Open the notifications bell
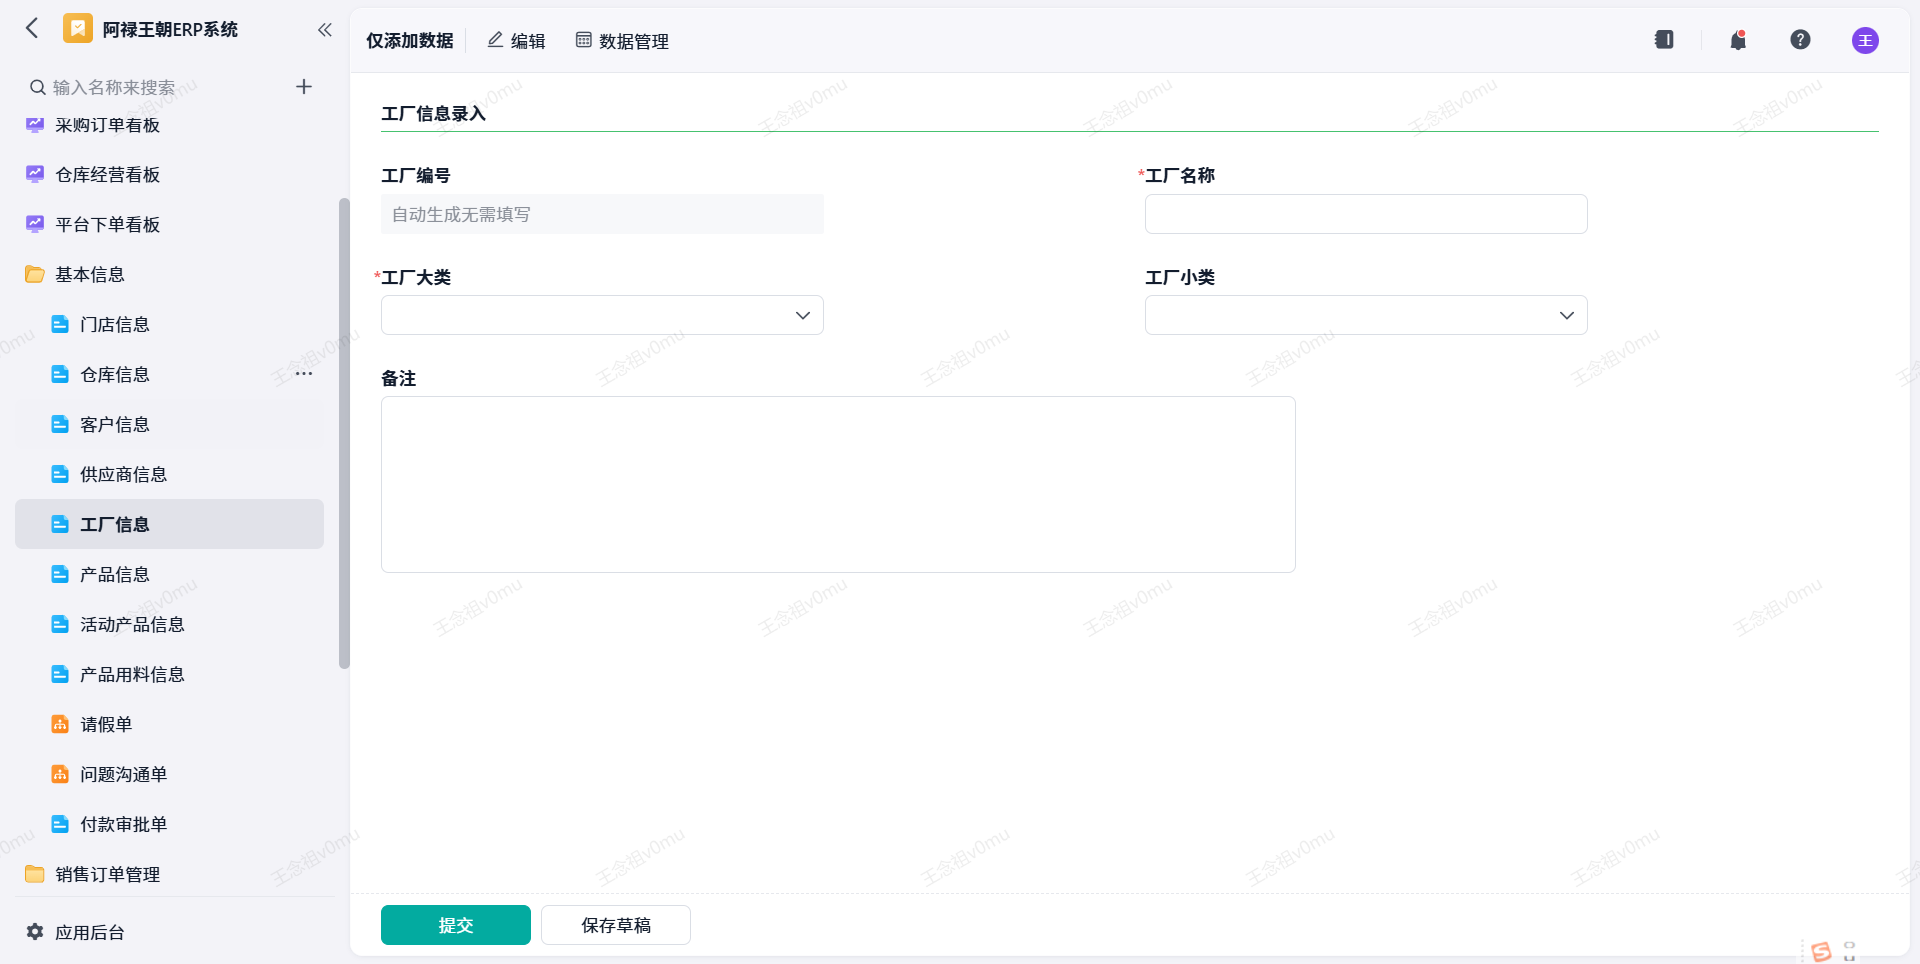 [x=1738, y=40]
